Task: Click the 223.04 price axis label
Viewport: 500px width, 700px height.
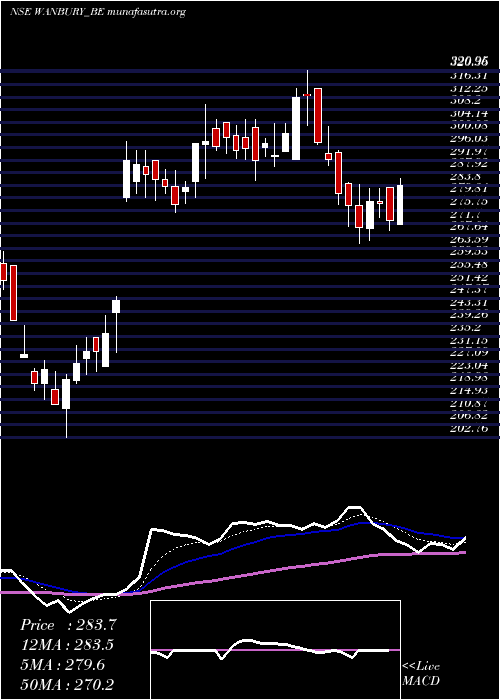Action: [468, 366]
